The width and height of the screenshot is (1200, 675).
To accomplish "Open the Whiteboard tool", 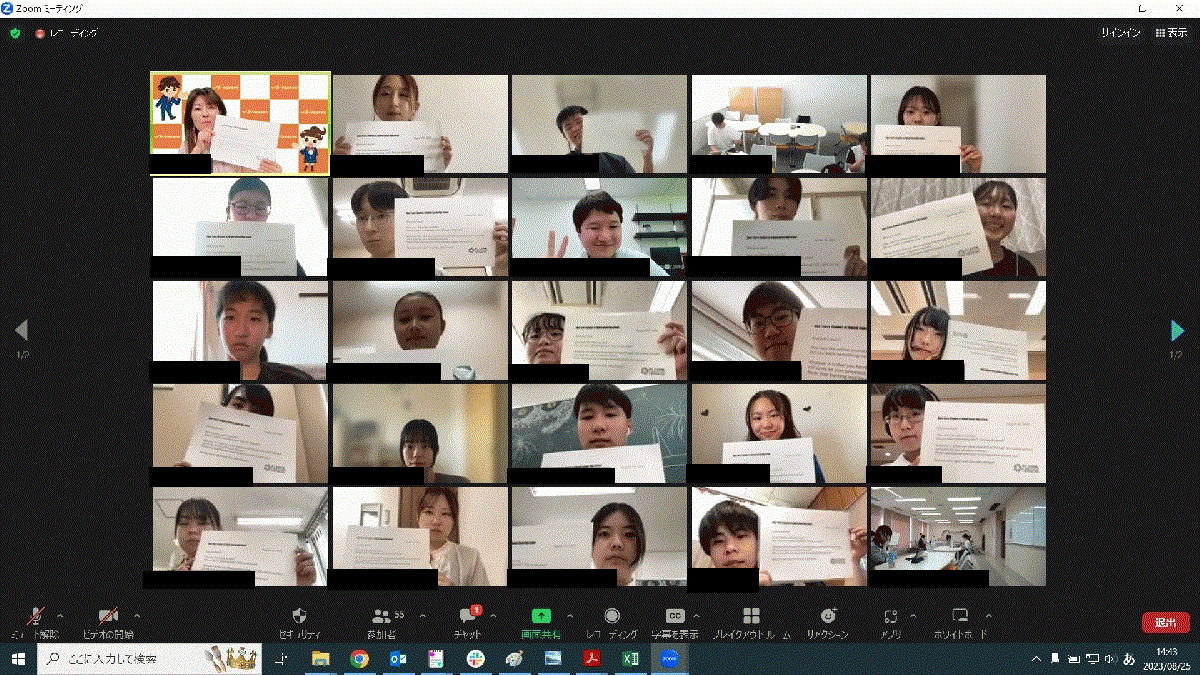I will coord(960,617).
